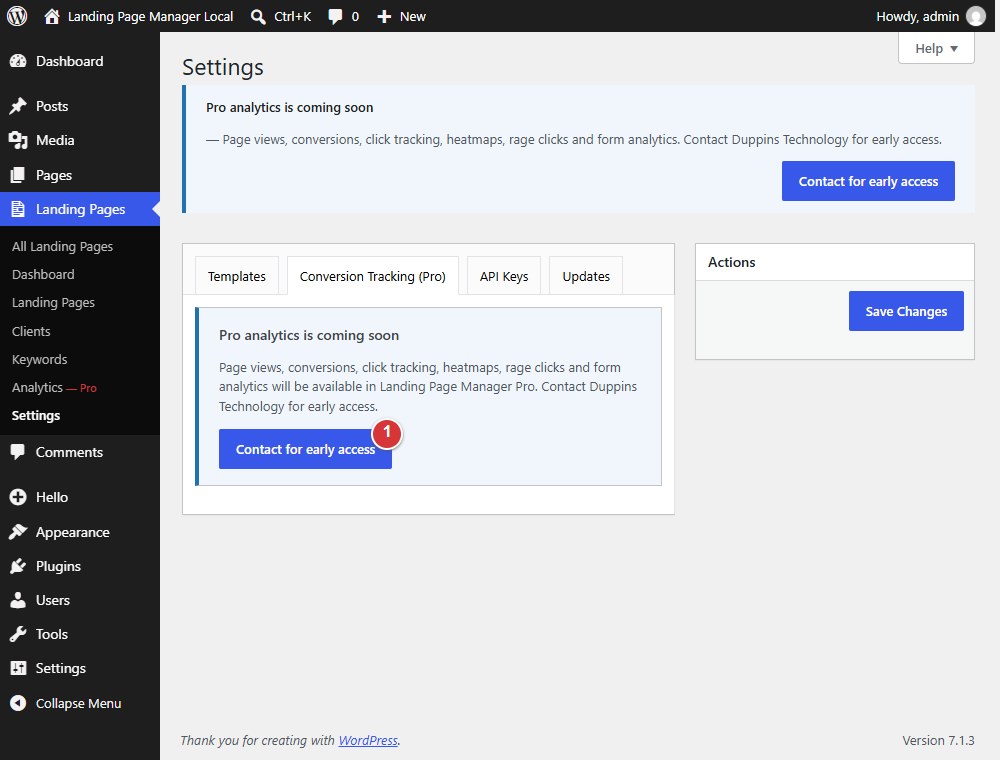
Task: Click the WordPress logo icon
Action: coord(17,16)
